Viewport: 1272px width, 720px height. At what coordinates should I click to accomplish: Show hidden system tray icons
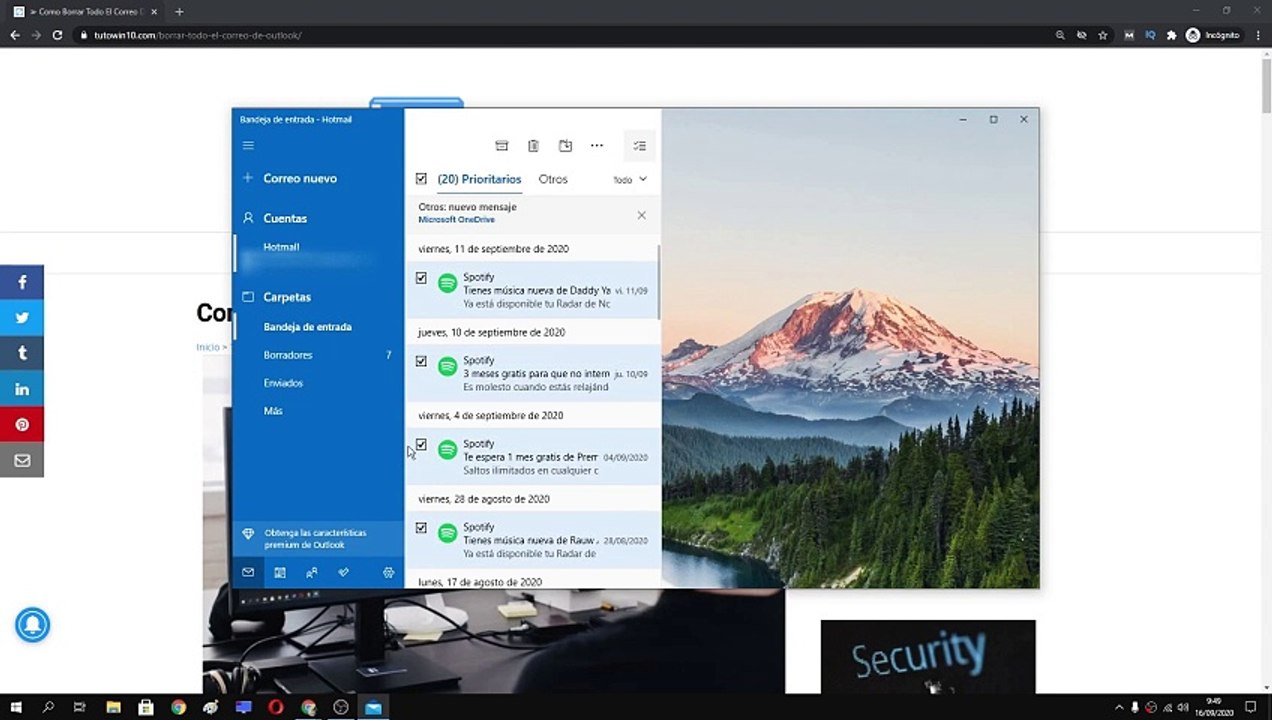click(x=1119, y=707)
